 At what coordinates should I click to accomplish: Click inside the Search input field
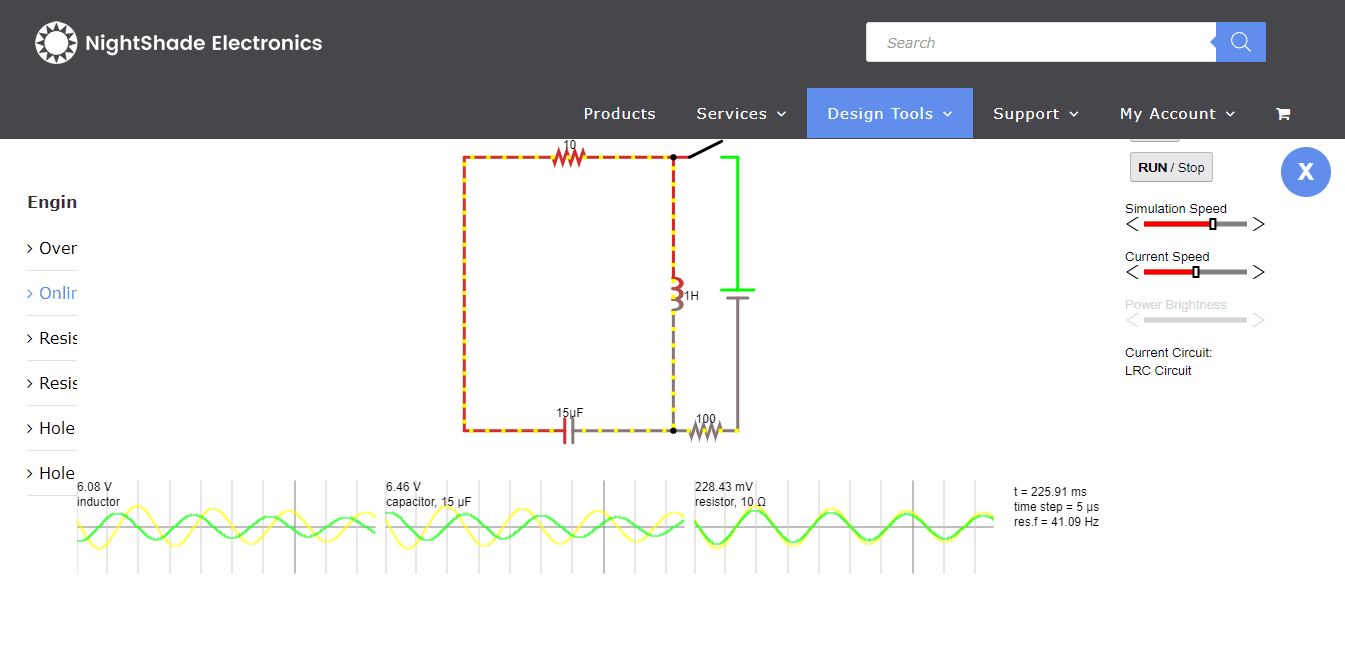tap(1040, 42)
